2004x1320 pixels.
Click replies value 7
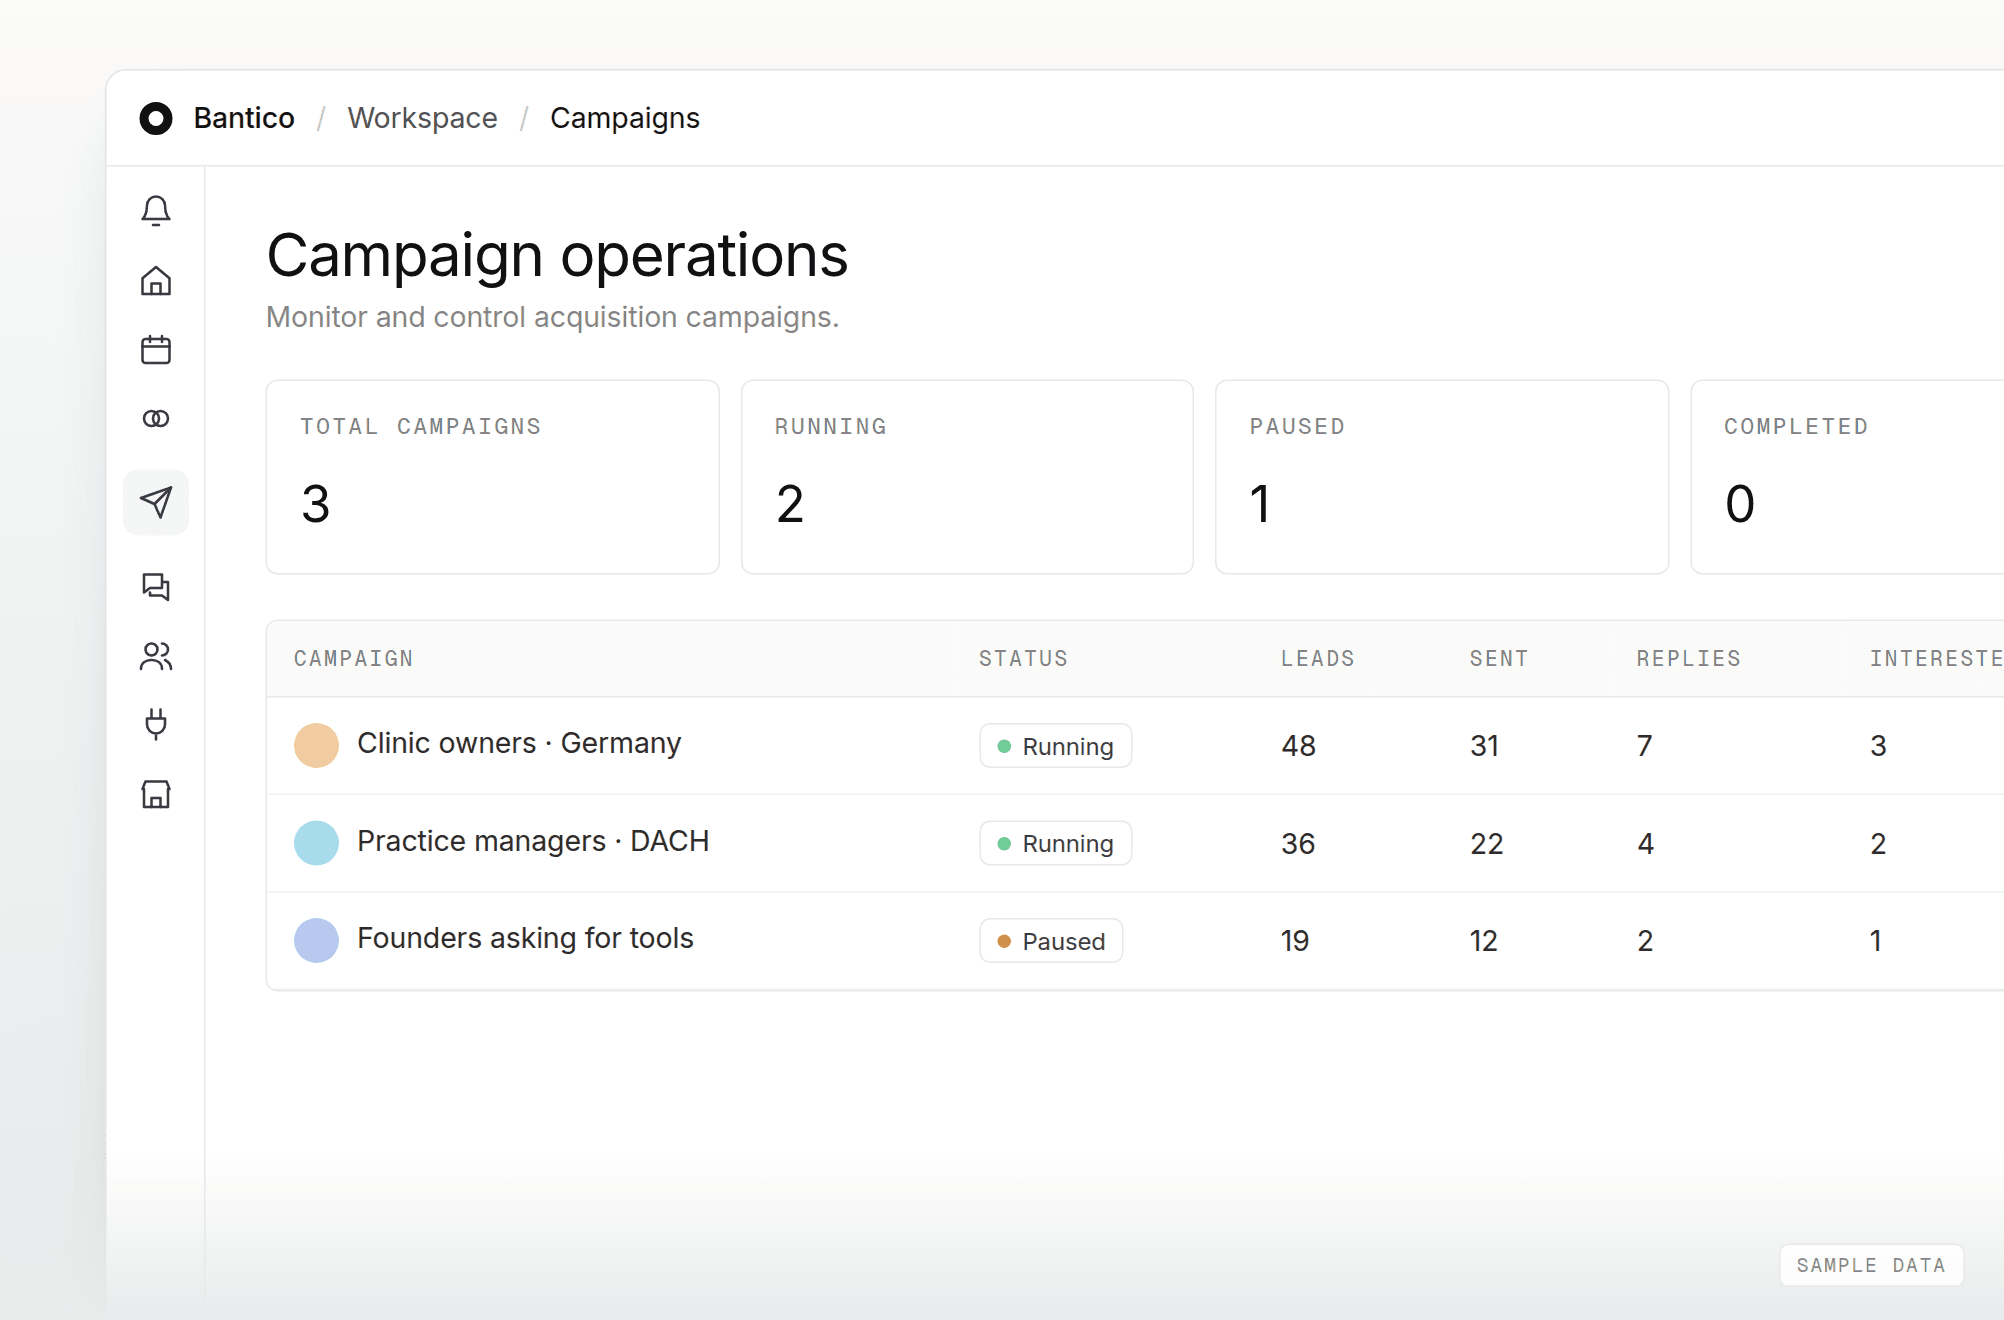pyautogui.click(x=1644, y=746)
